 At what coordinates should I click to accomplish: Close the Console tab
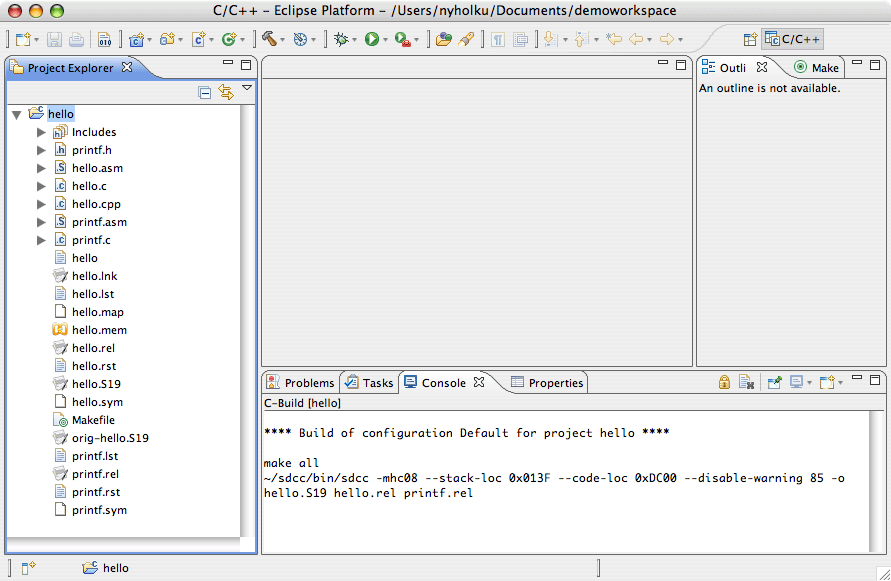coord(479,382)
